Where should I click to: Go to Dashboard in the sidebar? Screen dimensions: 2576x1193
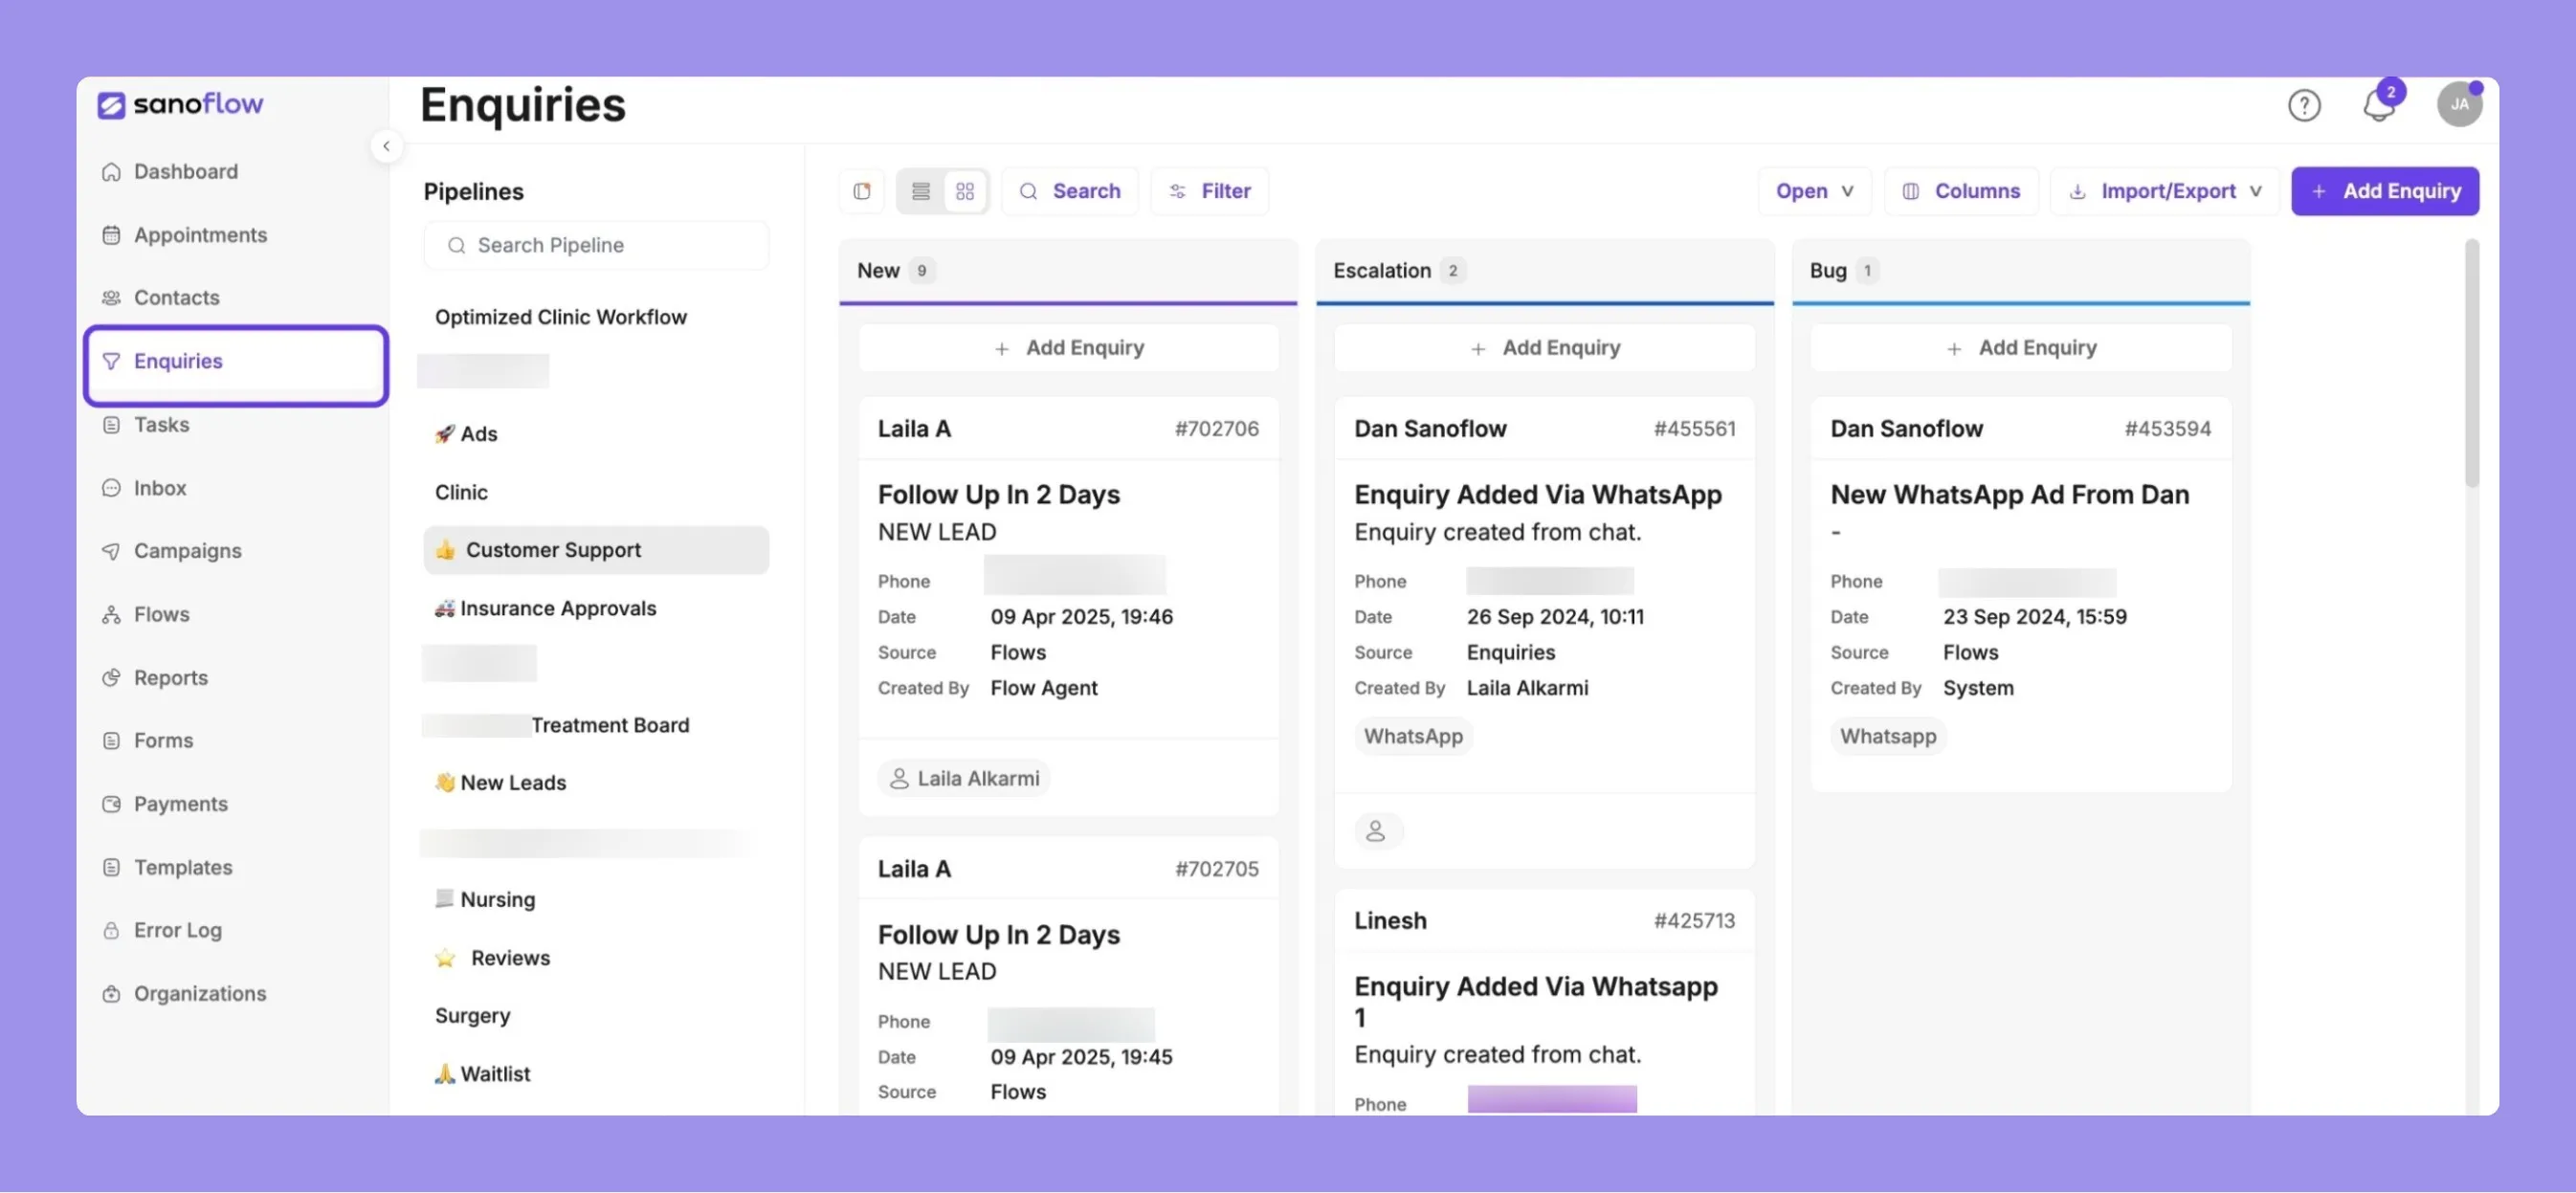(x=185, y=172)
